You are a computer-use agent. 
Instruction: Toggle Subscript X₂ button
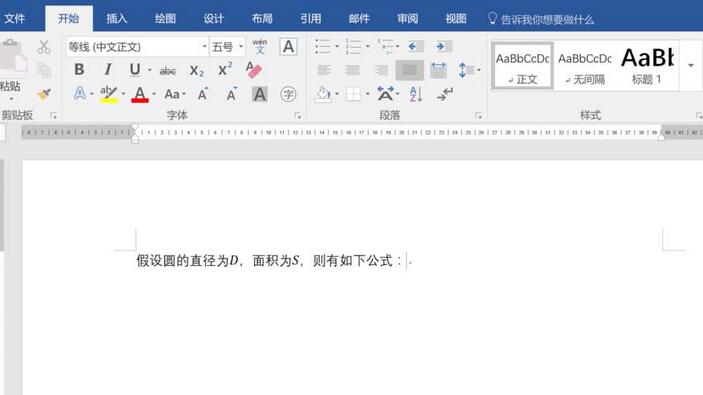(x=196, y=70)
